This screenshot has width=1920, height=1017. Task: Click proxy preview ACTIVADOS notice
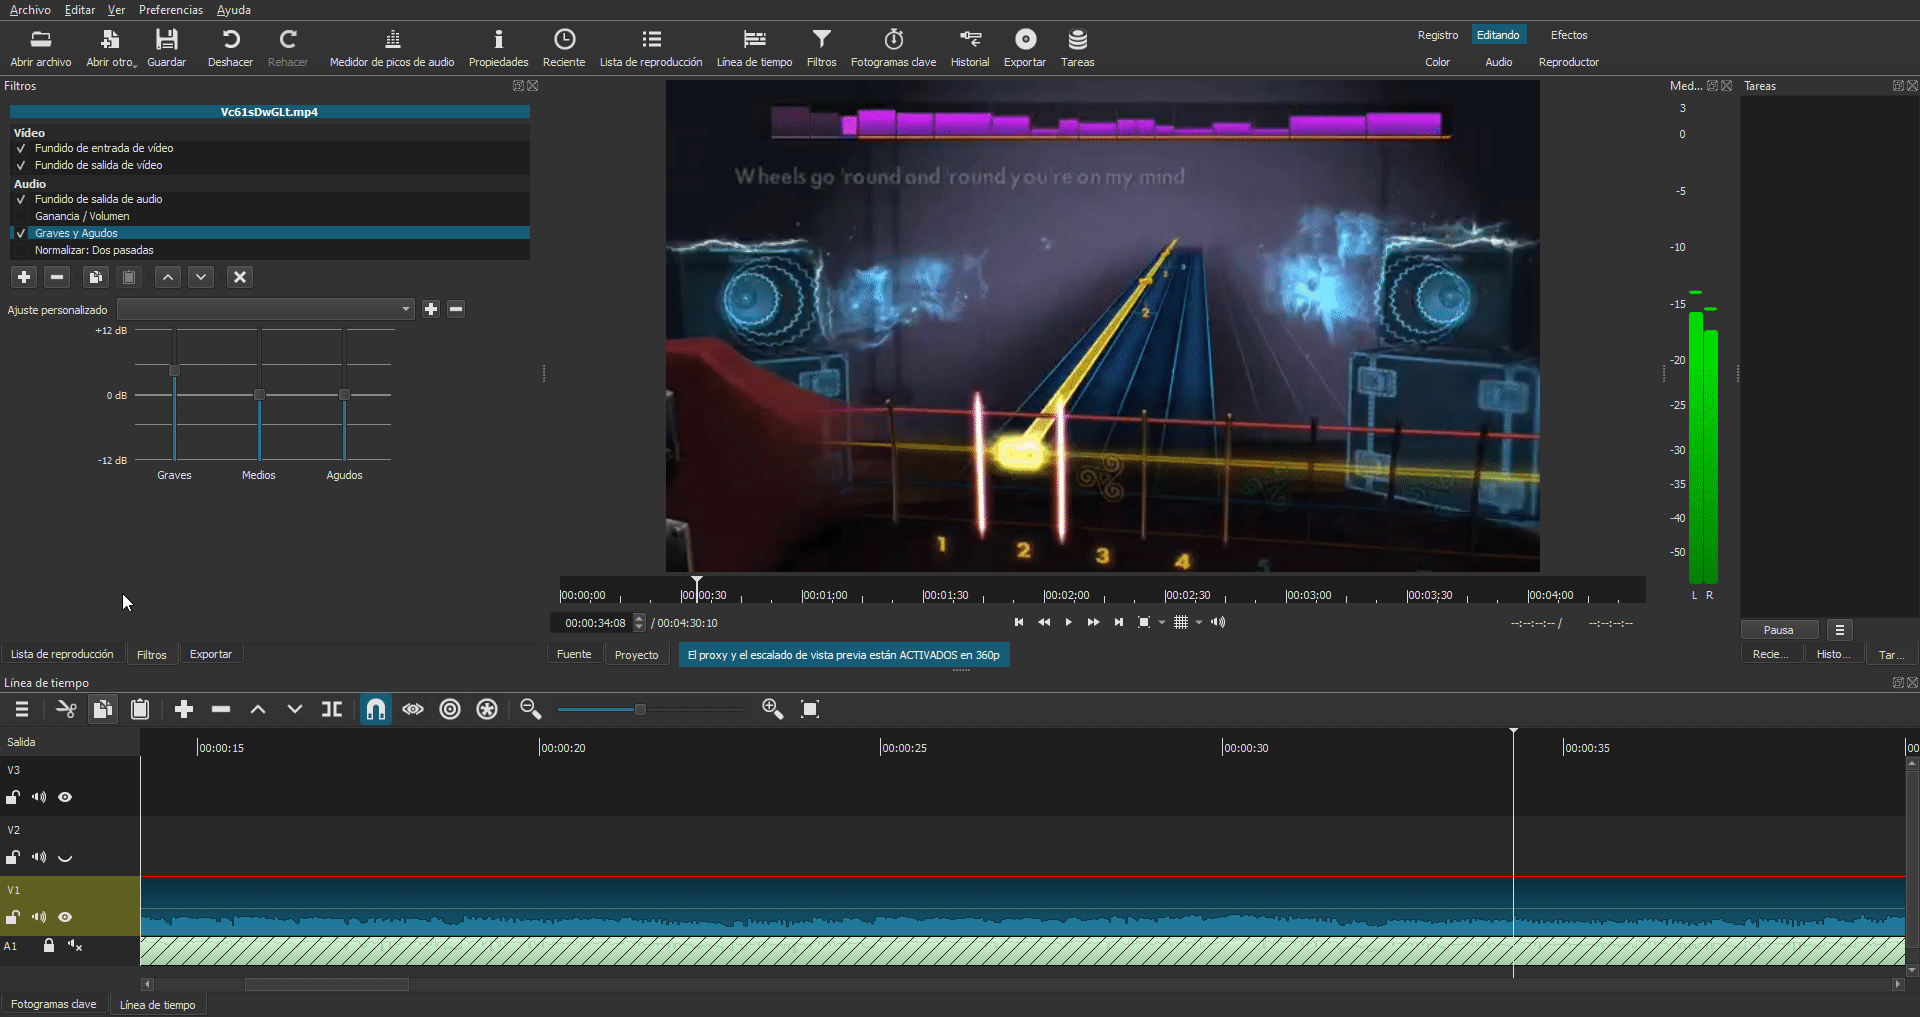tap(843, 655)
